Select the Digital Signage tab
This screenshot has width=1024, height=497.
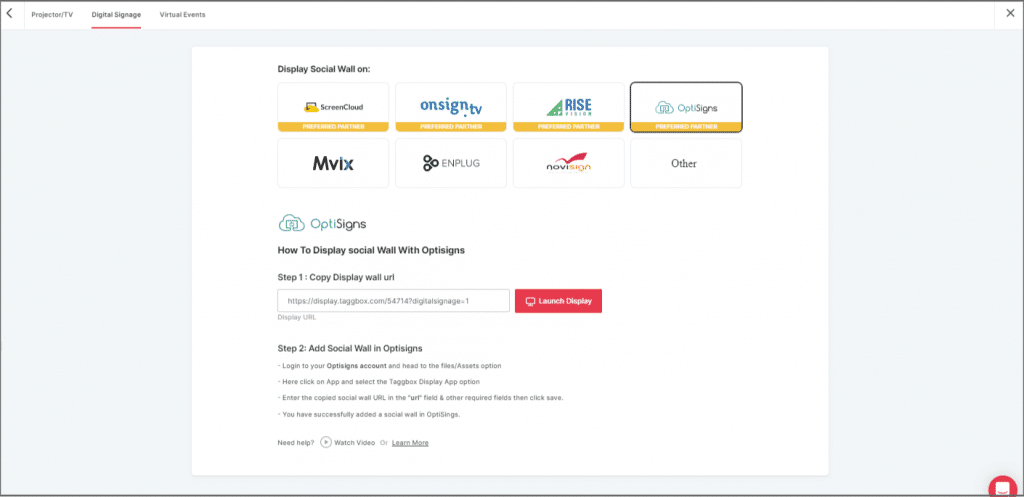tap(116, 14)
